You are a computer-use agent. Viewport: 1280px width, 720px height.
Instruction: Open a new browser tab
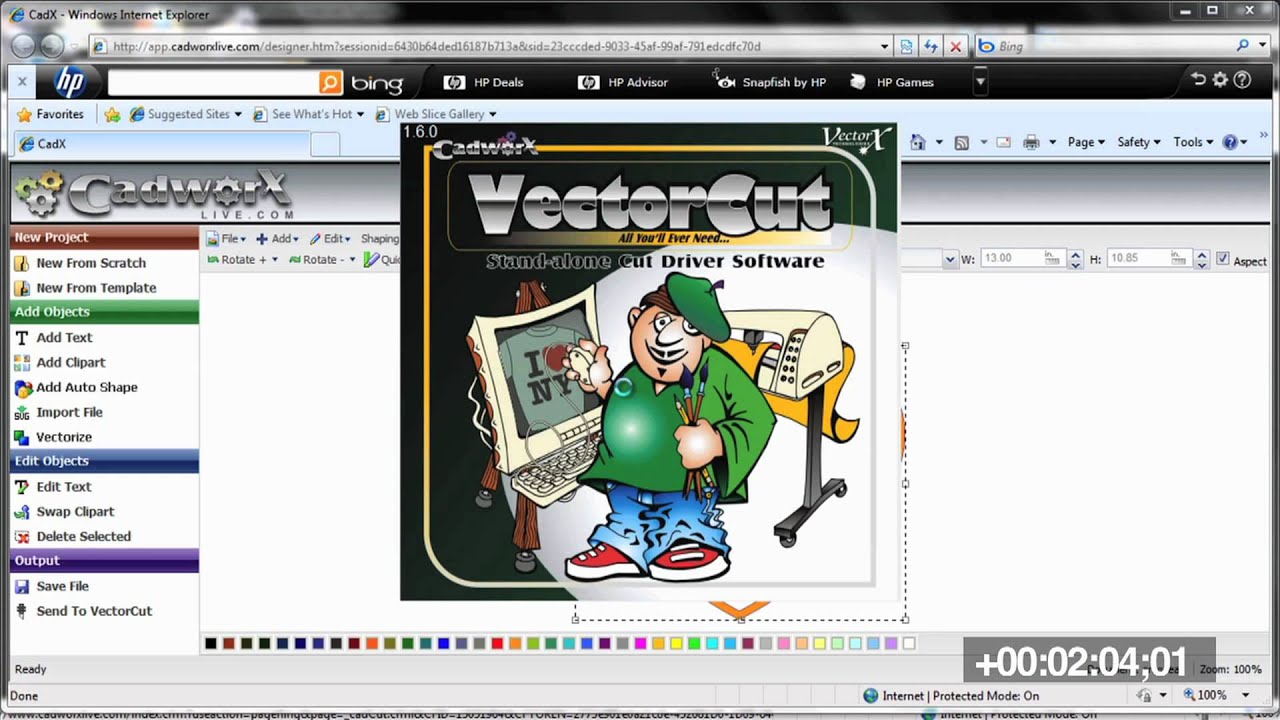tap(325, 144)
